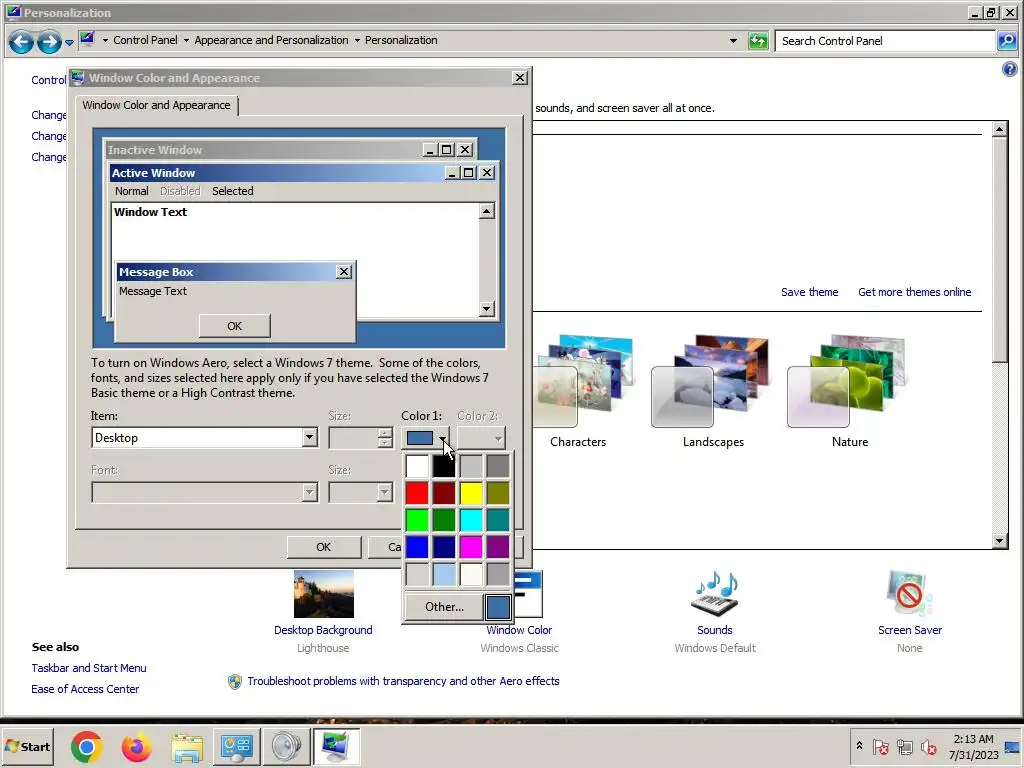Click OK in the Message Box preview

(x=234, y=326)
